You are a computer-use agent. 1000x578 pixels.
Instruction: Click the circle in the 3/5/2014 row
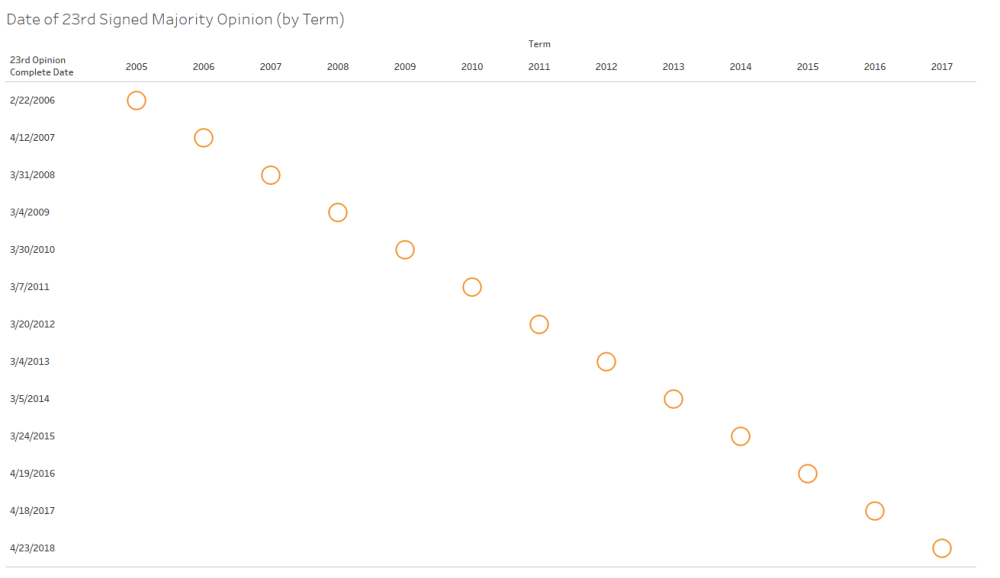click(673, 399)
